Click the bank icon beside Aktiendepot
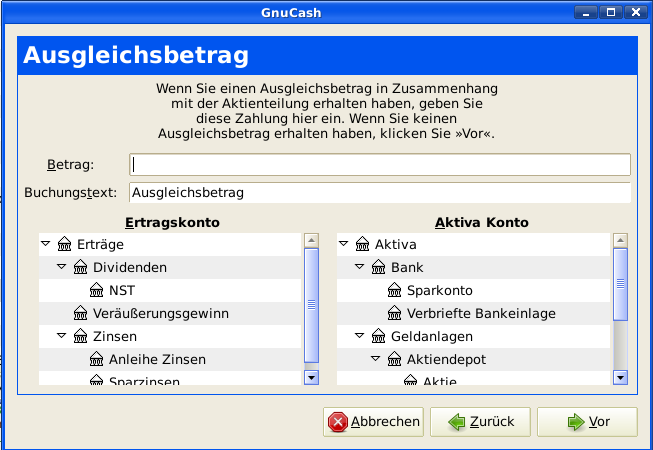 click(x=395, y=359)
